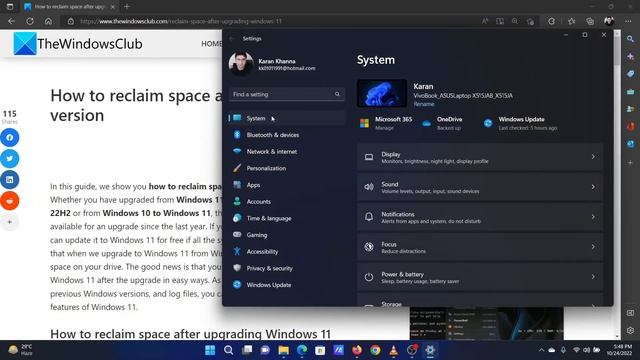Open Edge Favorites star icon
This screenshot has height=360, width=640.
coord(571,21)
